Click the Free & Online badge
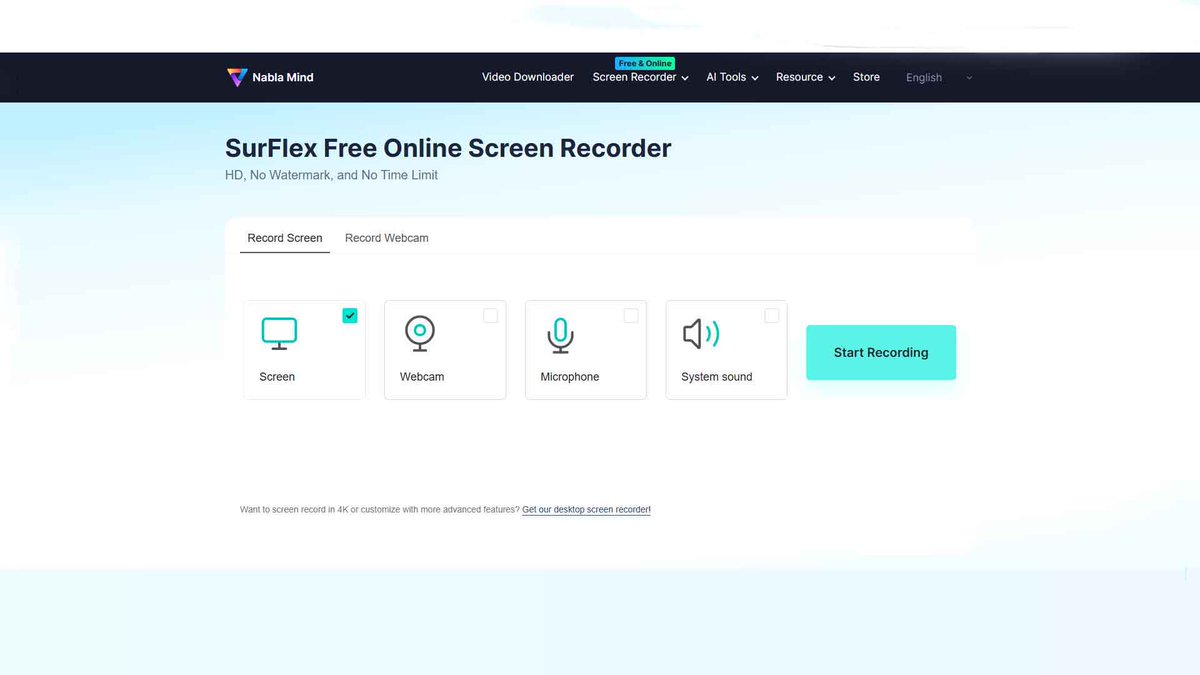This screenshot has width=1200, height=675. [x=645, y=63]
